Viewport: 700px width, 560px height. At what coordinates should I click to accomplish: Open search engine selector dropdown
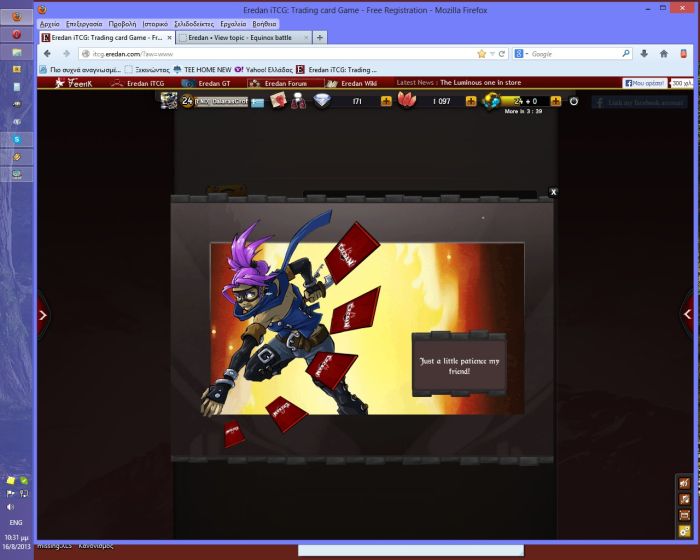click(x=521, y=54)
